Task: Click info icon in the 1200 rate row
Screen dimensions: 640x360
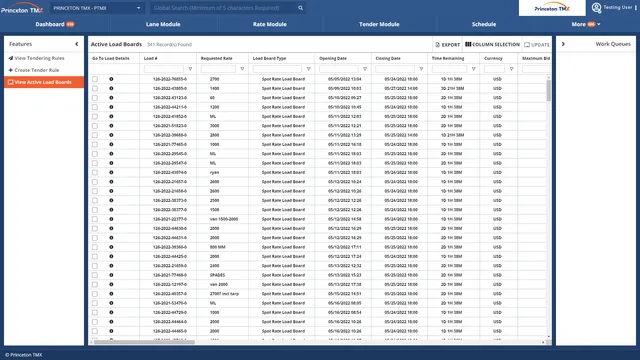Action: tap(111, 107)
